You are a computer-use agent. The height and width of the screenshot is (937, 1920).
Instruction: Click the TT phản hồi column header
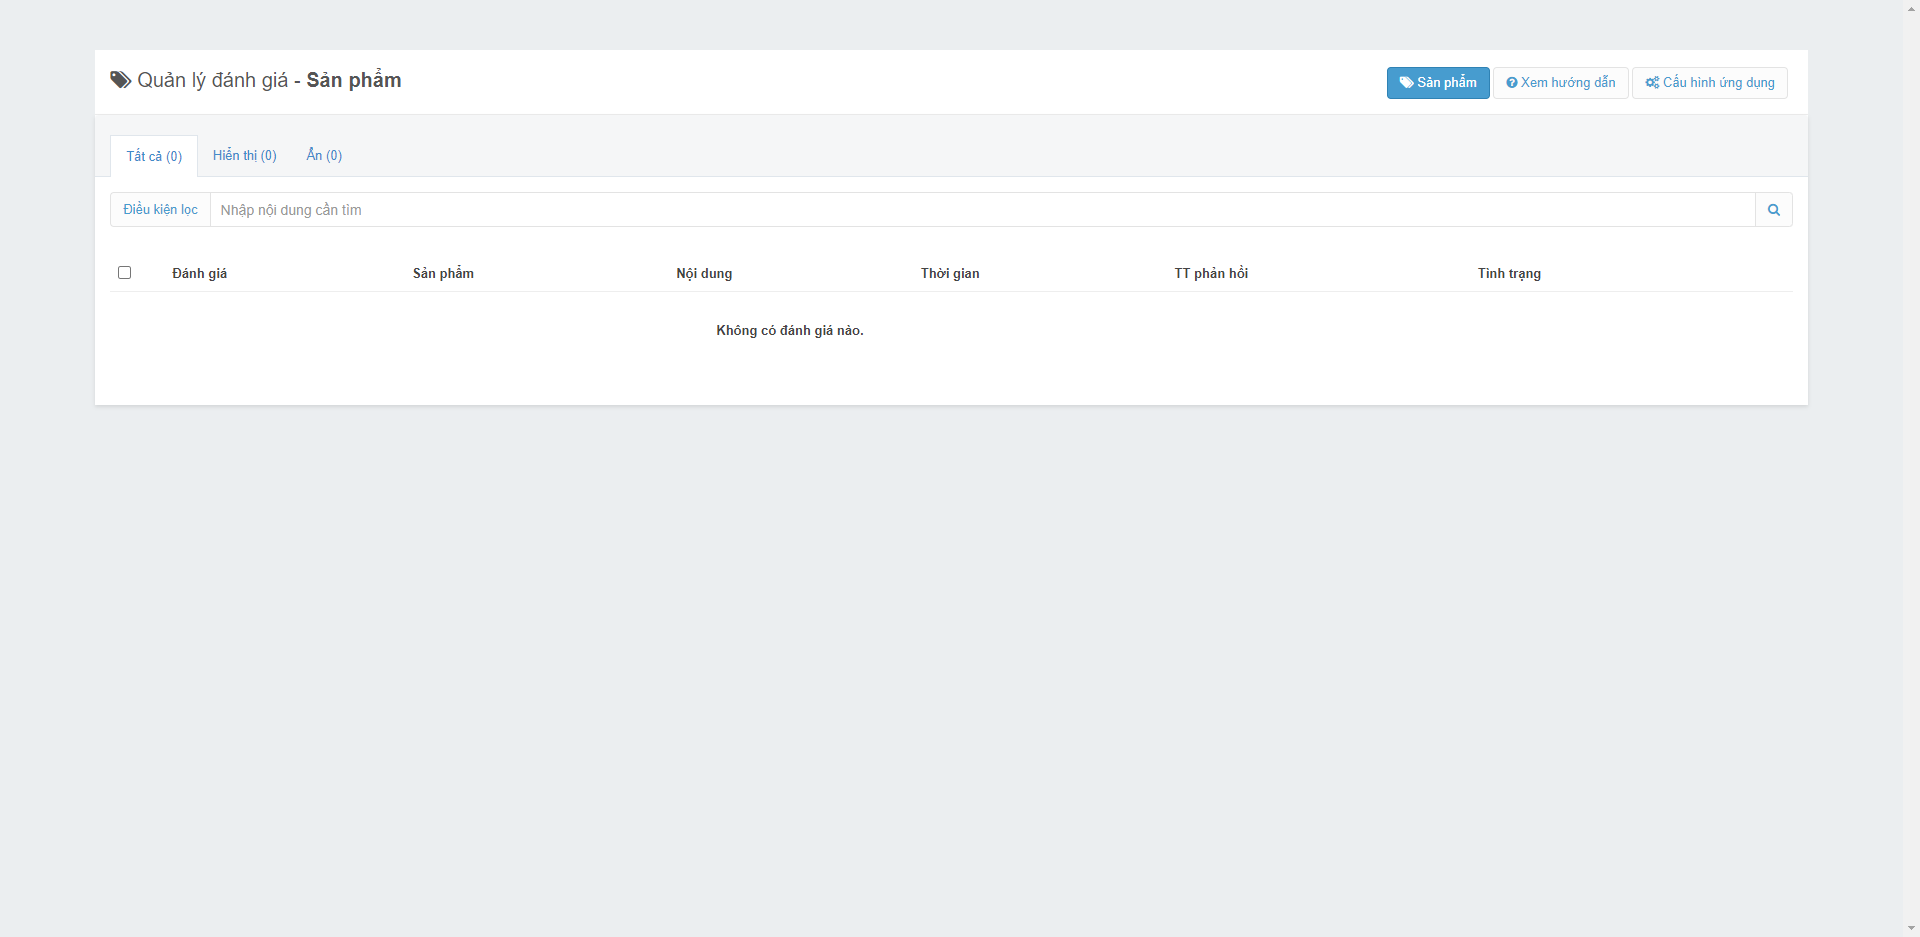[x=1211, y=274]
